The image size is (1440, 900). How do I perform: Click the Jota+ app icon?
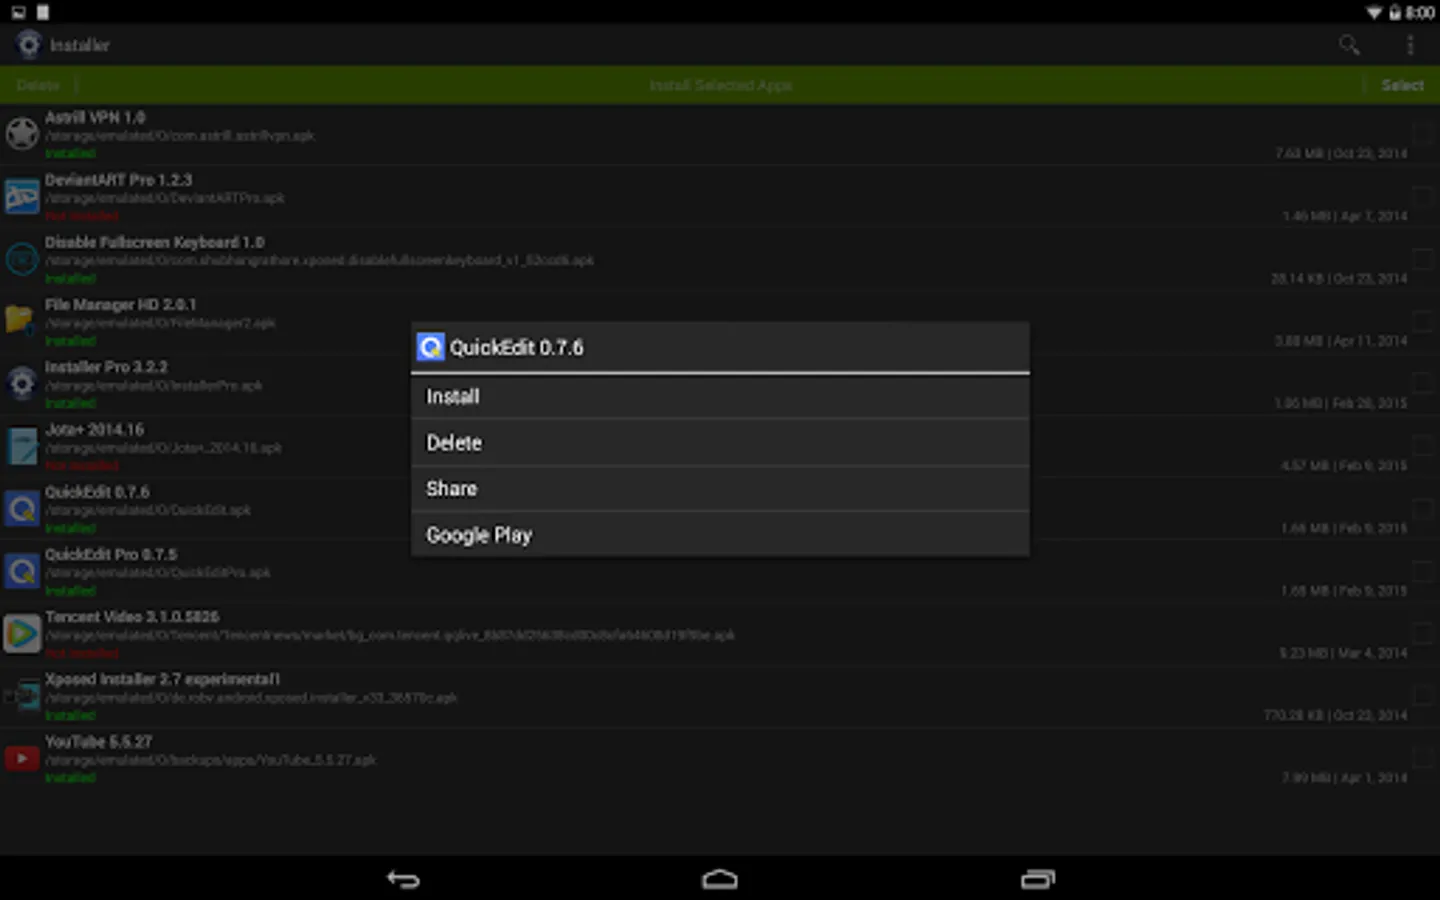[x=22, y=446]
